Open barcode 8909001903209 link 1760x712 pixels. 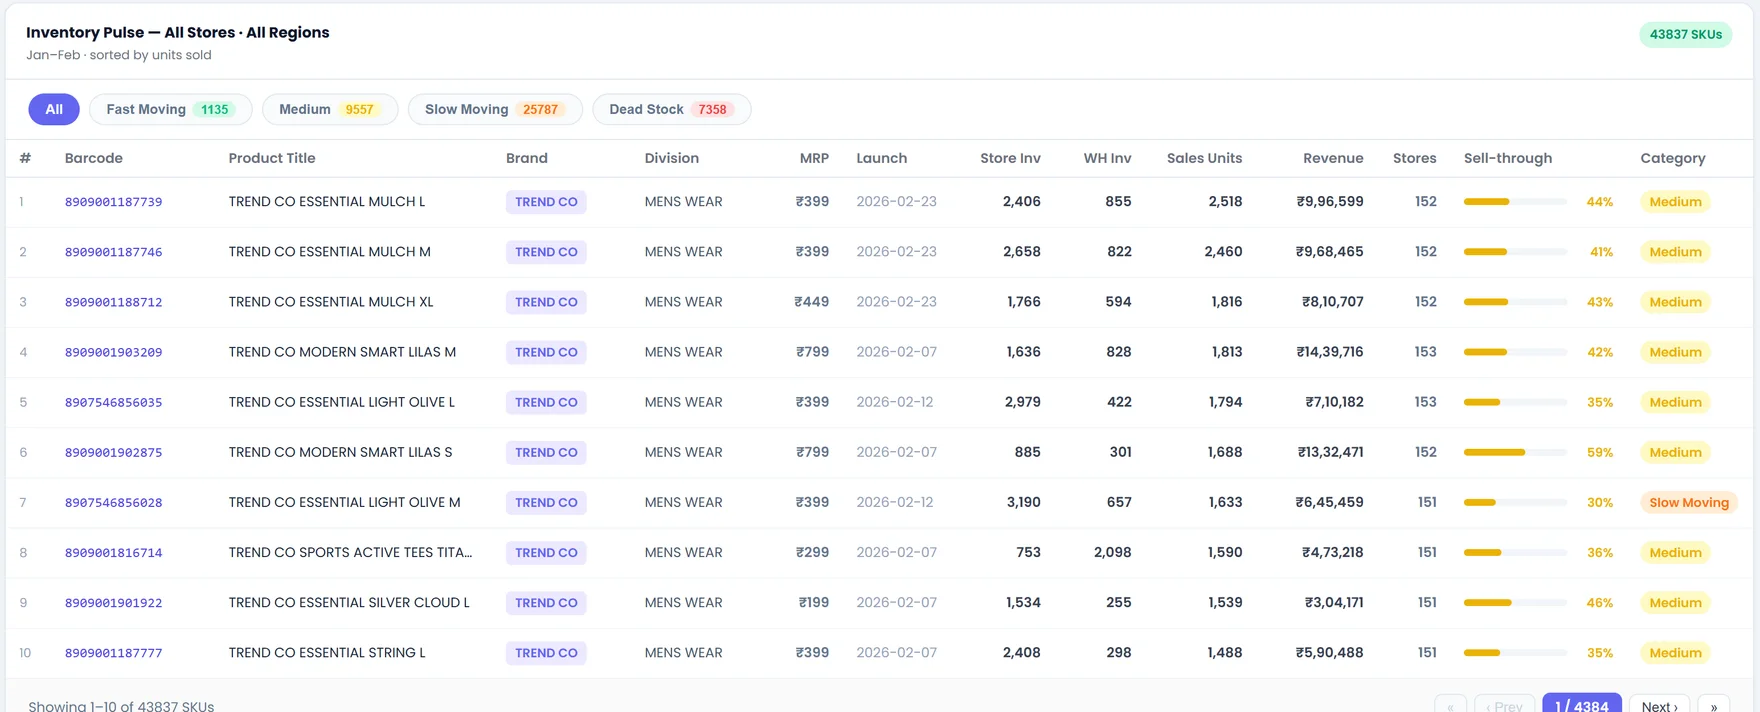click(x=113, y=352)
